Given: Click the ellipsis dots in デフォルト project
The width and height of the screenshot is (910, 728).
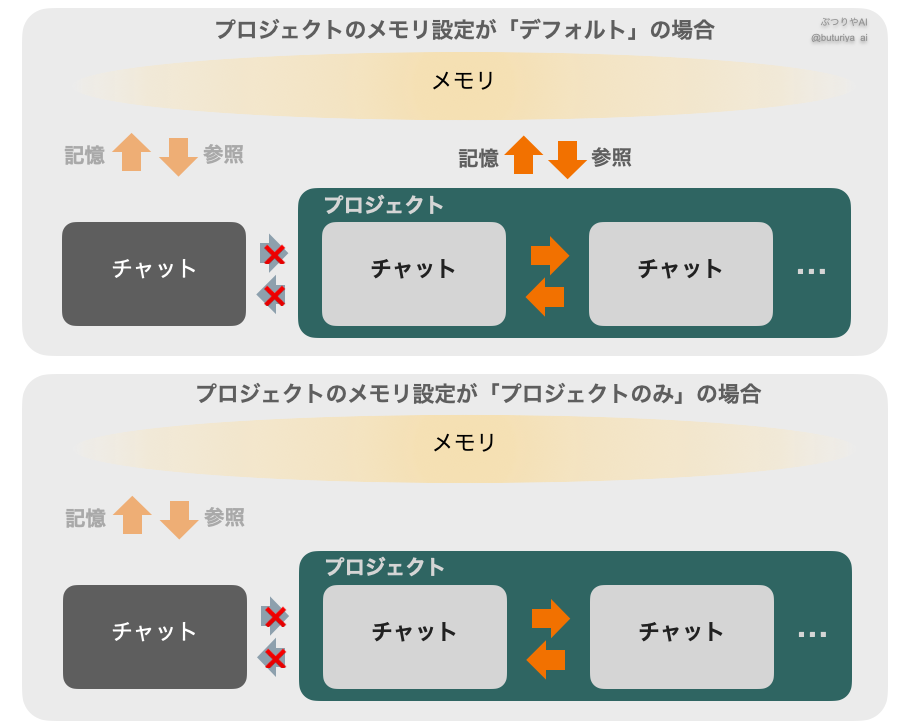Looking at the screenshot, I should (812, 271).
